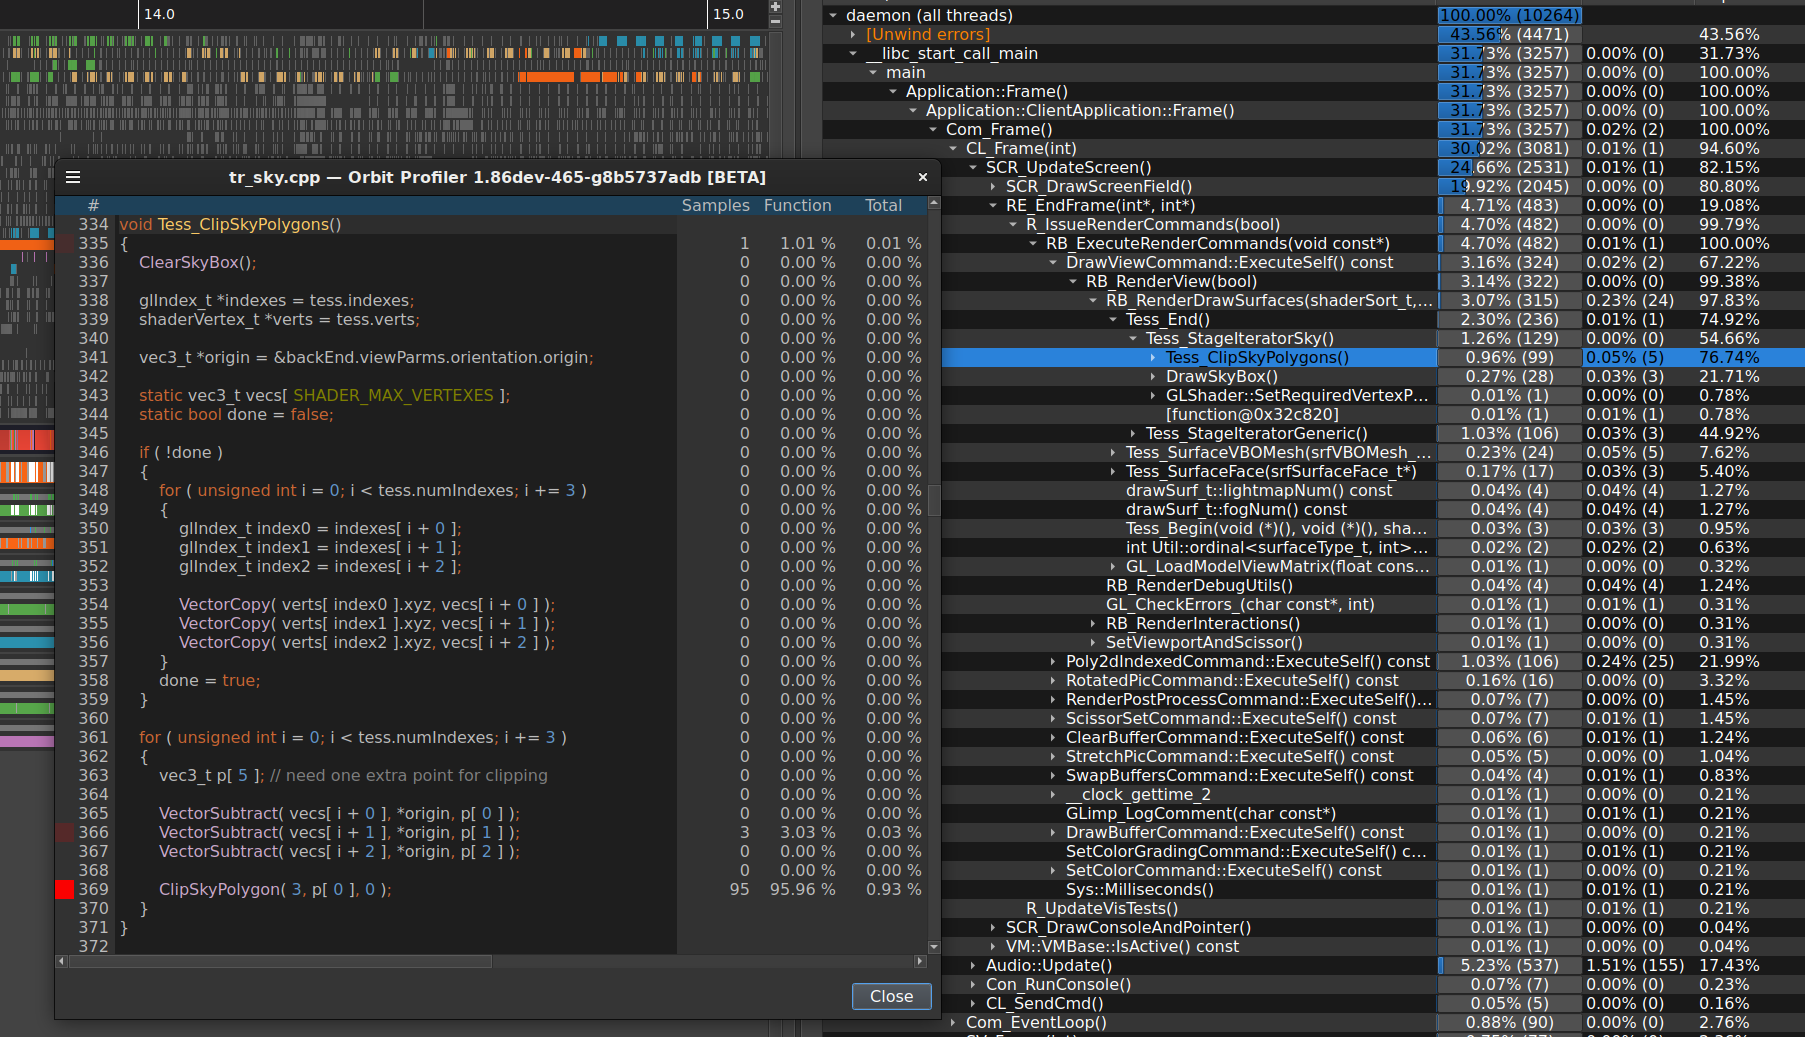Screen dimensions: 1805x1037
Task: Click the dark red marker next to line 366
Action: tap(65, 832)
